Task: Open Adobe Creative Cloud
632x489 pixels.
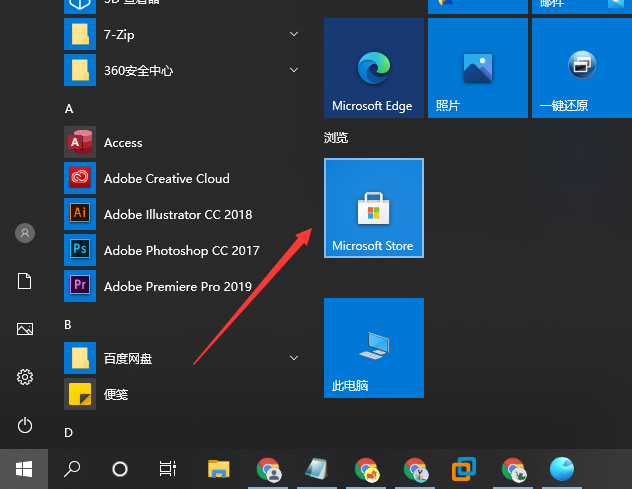Action: pyautogui.click(x=166, y=179)
